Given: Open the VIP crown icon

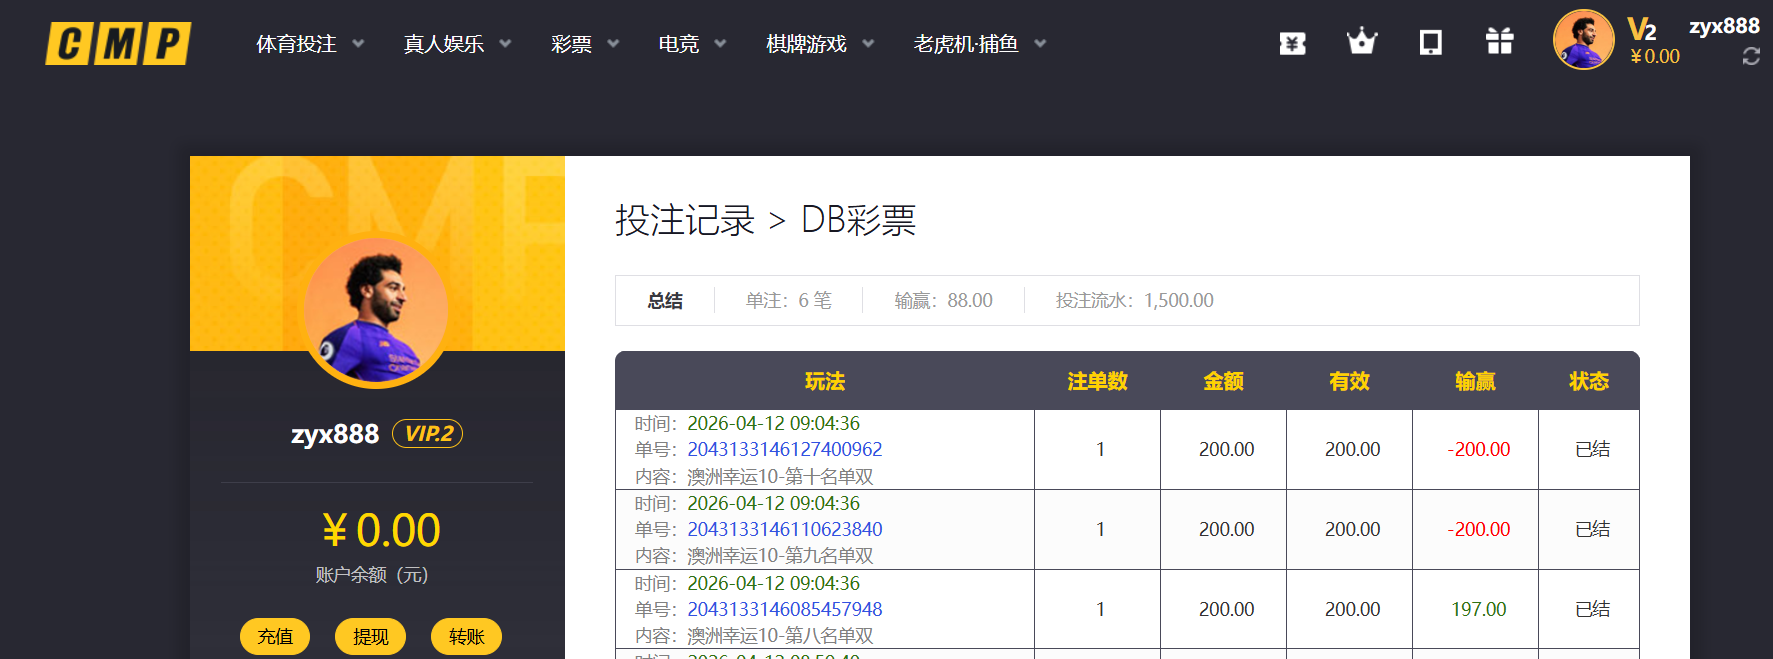Looking at the screenshot, I should click(1361, 42).
